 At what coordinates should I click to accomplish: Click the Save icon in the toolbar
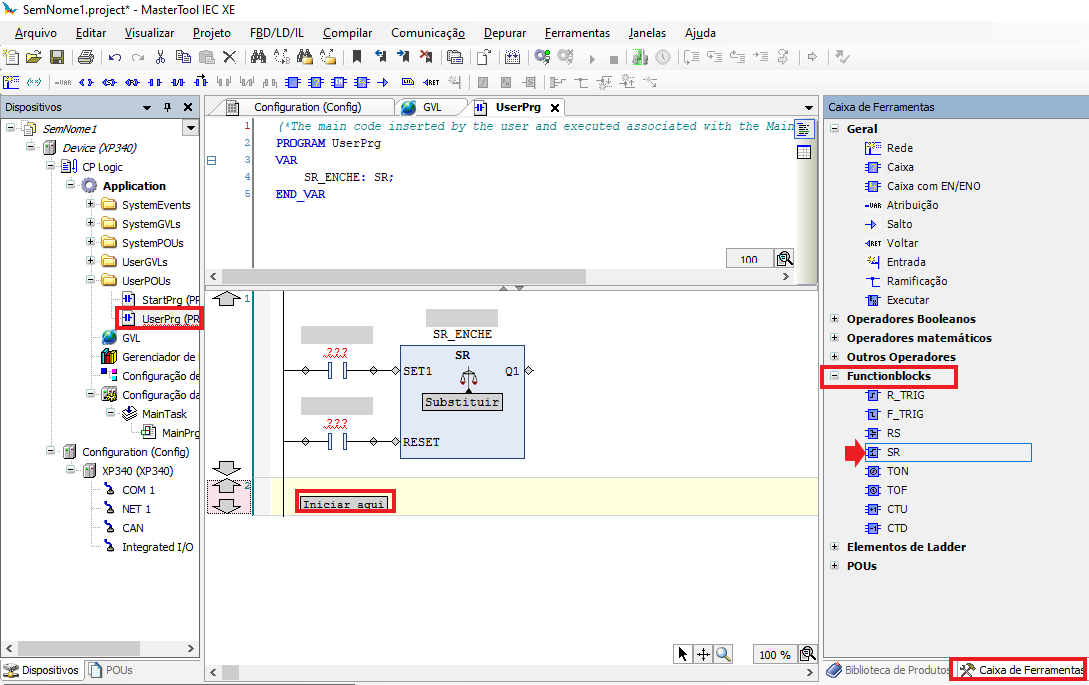coord(57,57)
